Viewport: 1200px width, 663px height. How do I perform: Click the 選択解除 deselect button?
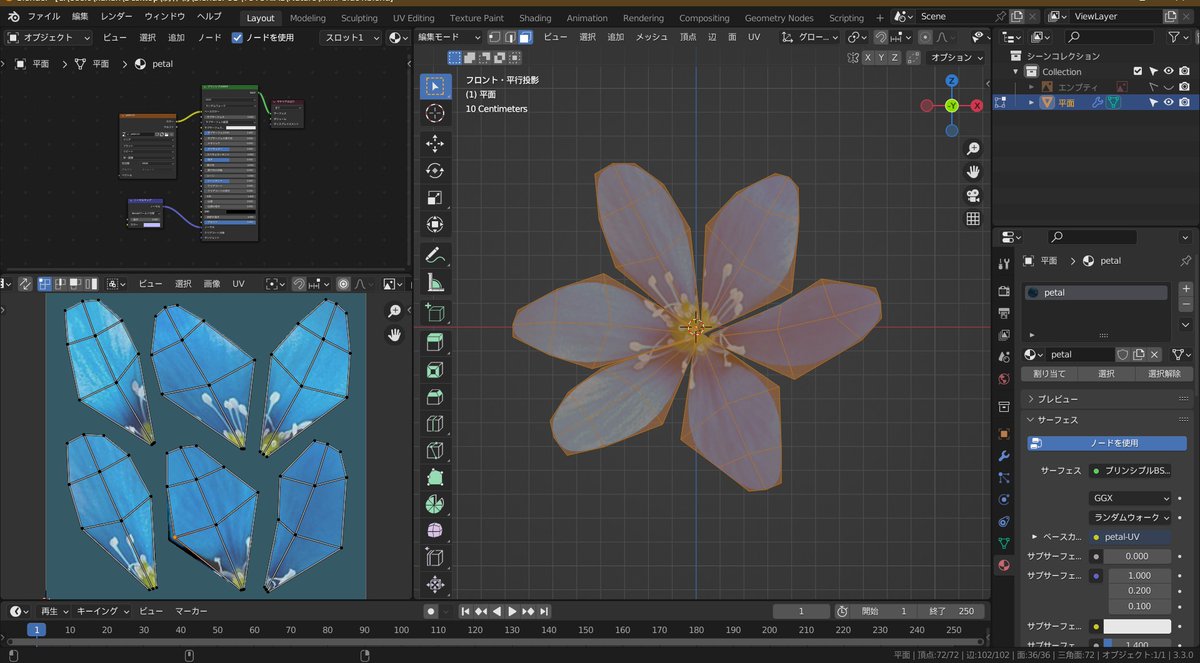(1164, 374)
